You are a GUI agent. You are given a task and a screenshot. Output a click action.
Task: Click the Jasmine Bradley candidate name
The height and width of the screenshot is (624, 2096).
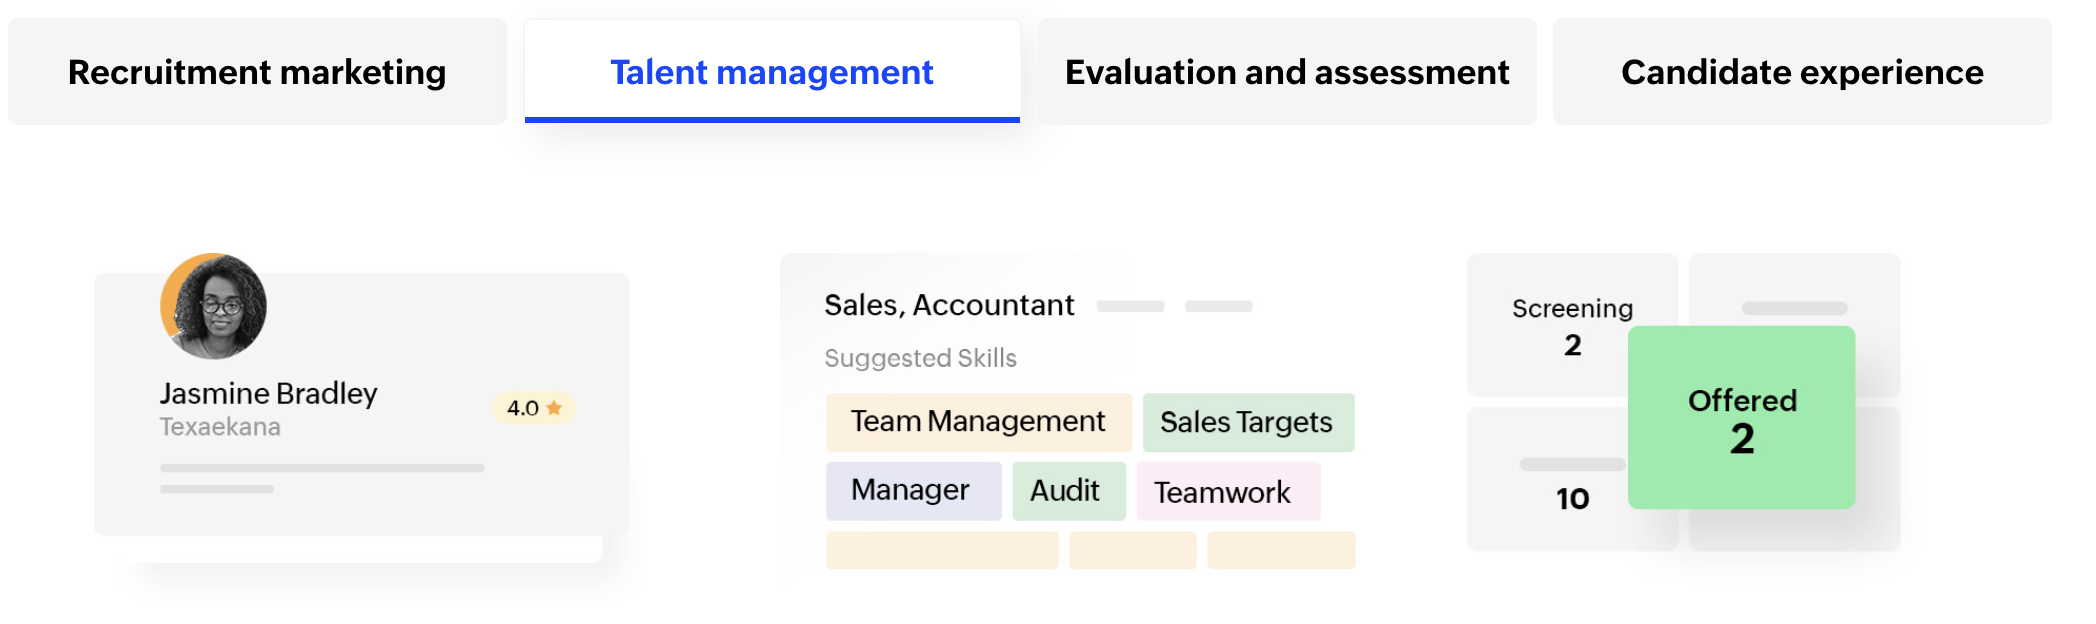(x=268, y=393)
